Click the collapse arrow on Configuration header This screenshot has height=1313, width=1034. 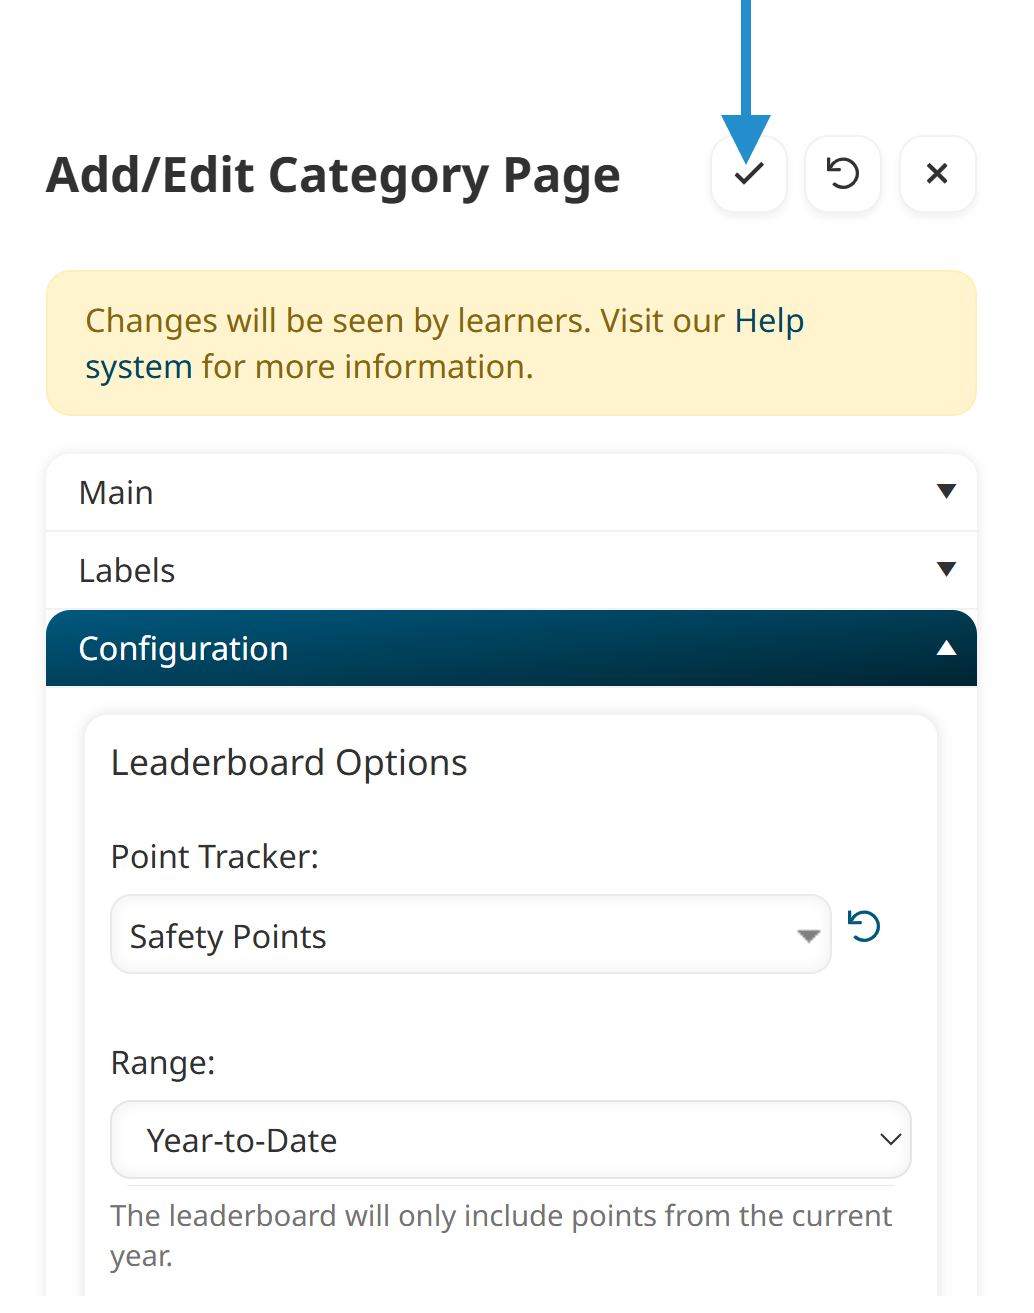946,648
